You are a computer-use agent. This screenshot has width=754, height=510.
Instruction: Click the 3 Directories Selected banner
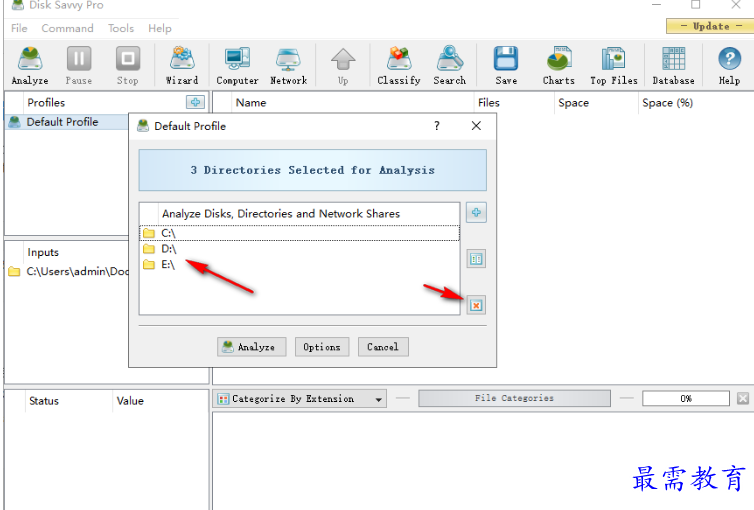coord(313,170)
